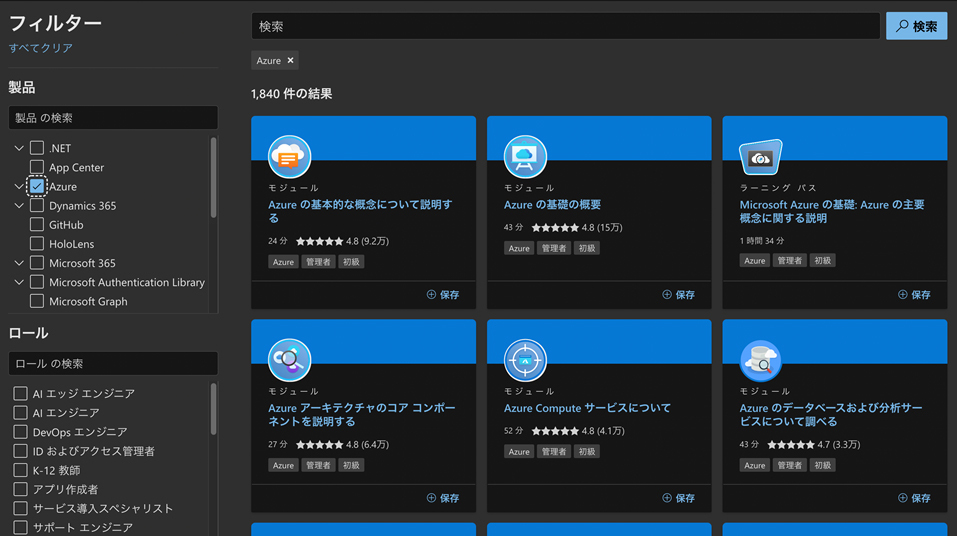Expand the Azure product tree chevron
The height and width of the screenshot is (536, 957).
pyautogui.click(x=19, y=186)
